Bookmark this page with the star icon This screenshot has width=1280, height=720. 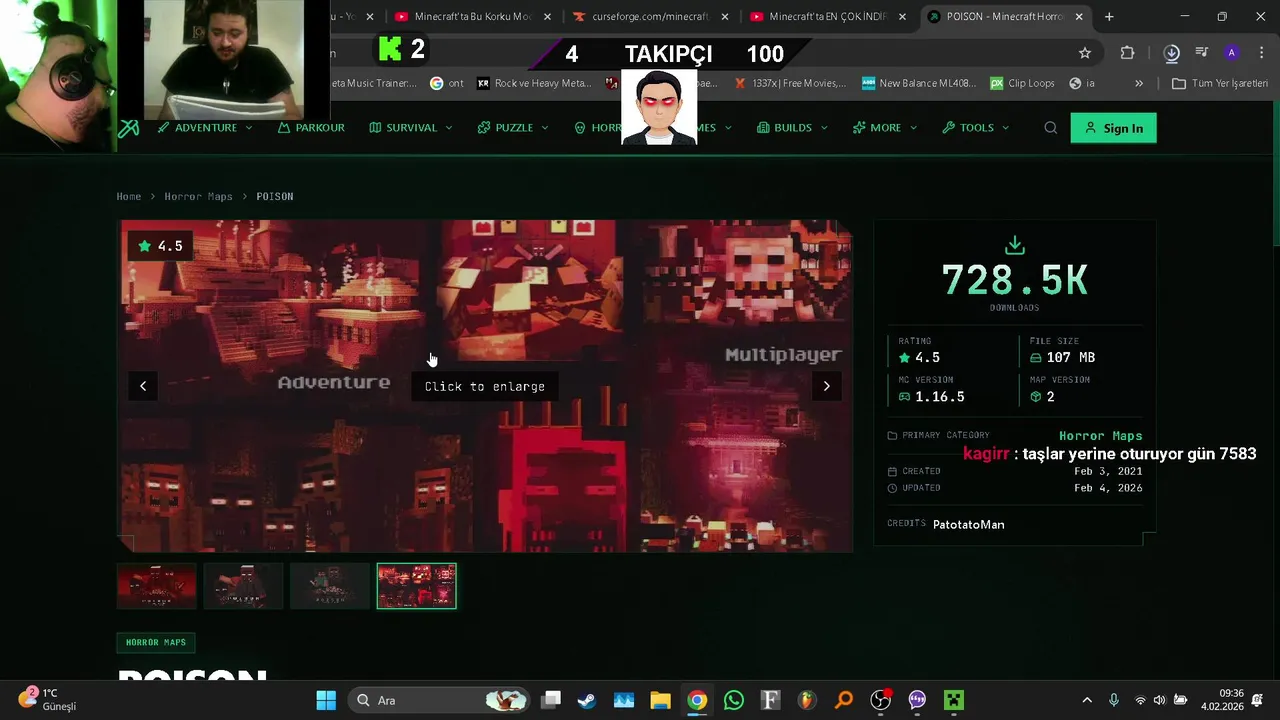pyautogui.click(x=1085, y=53)
